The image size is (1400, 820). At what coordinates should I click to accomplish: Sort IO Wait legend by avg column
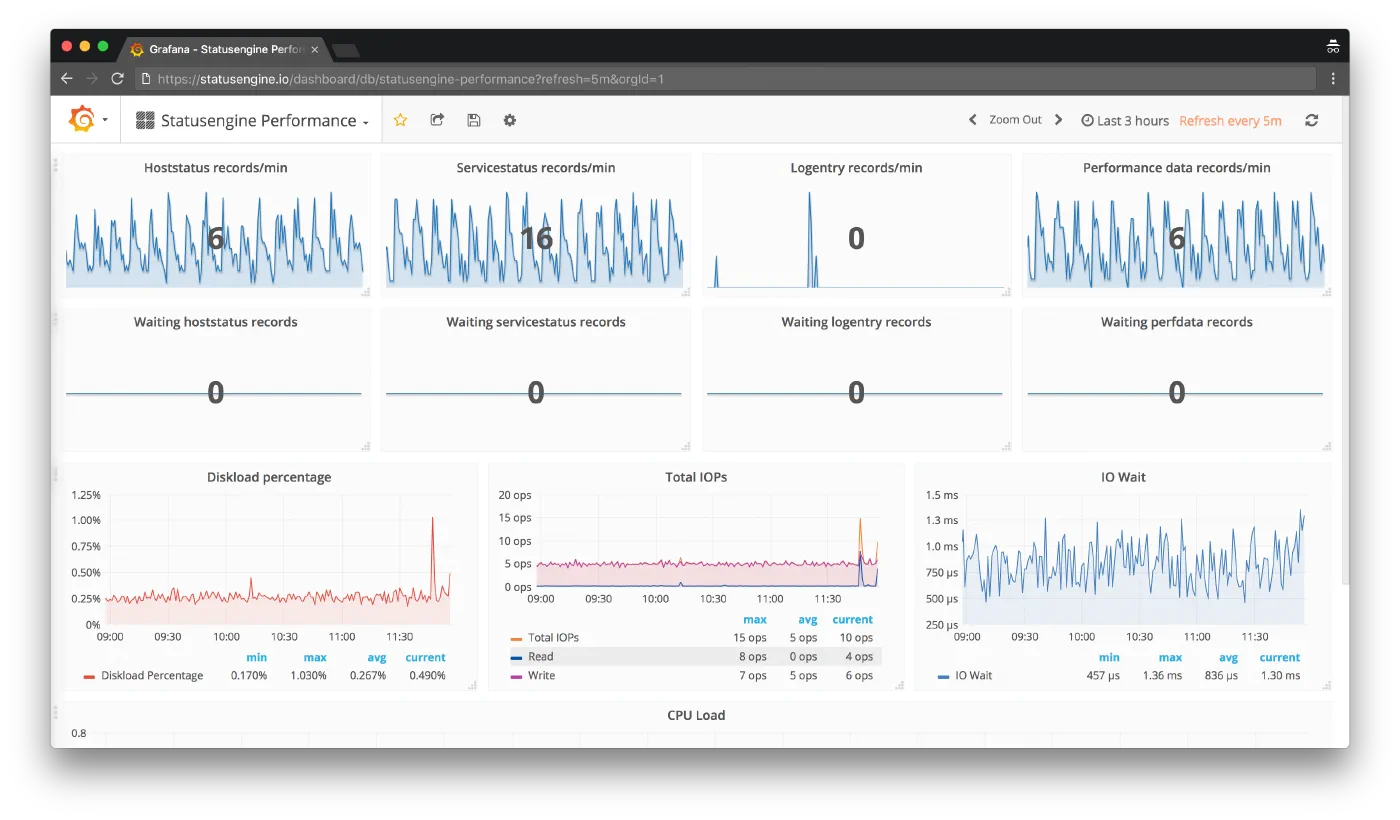point(1228,657)
